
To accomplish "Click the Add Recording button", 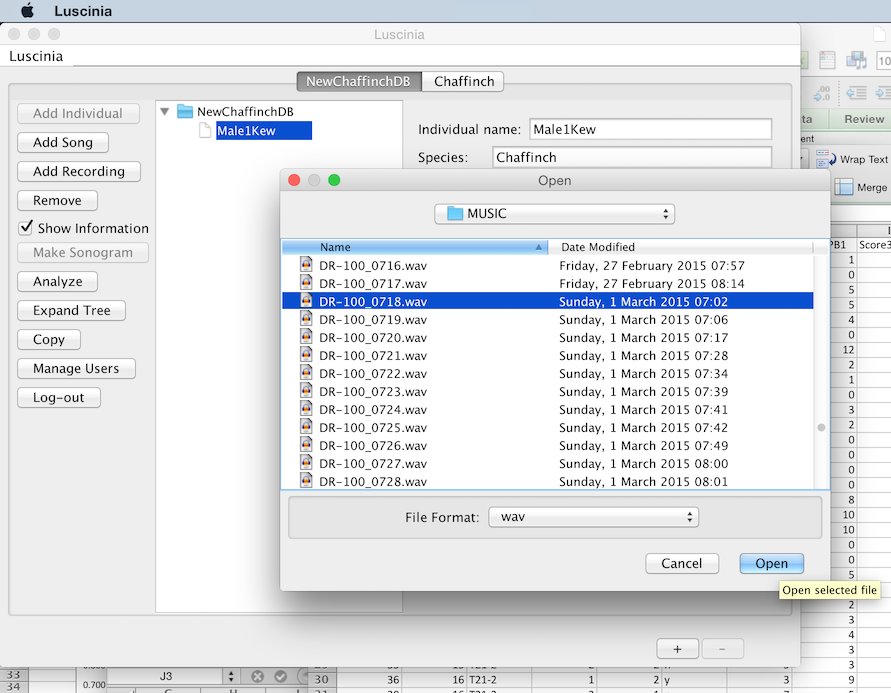I will coord(78,172).
